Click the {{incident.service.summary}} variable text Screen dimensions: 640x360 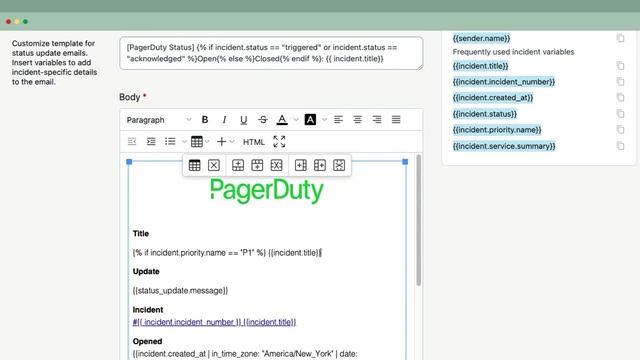tap(504, 146)
